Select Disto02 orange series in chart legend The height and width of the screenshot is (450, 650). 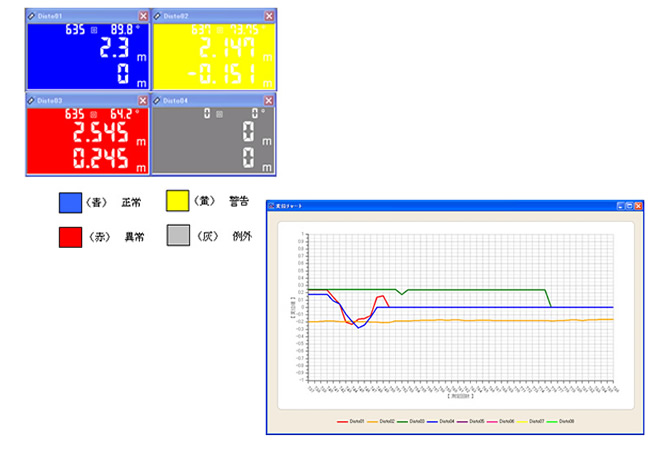coord(381,421)
